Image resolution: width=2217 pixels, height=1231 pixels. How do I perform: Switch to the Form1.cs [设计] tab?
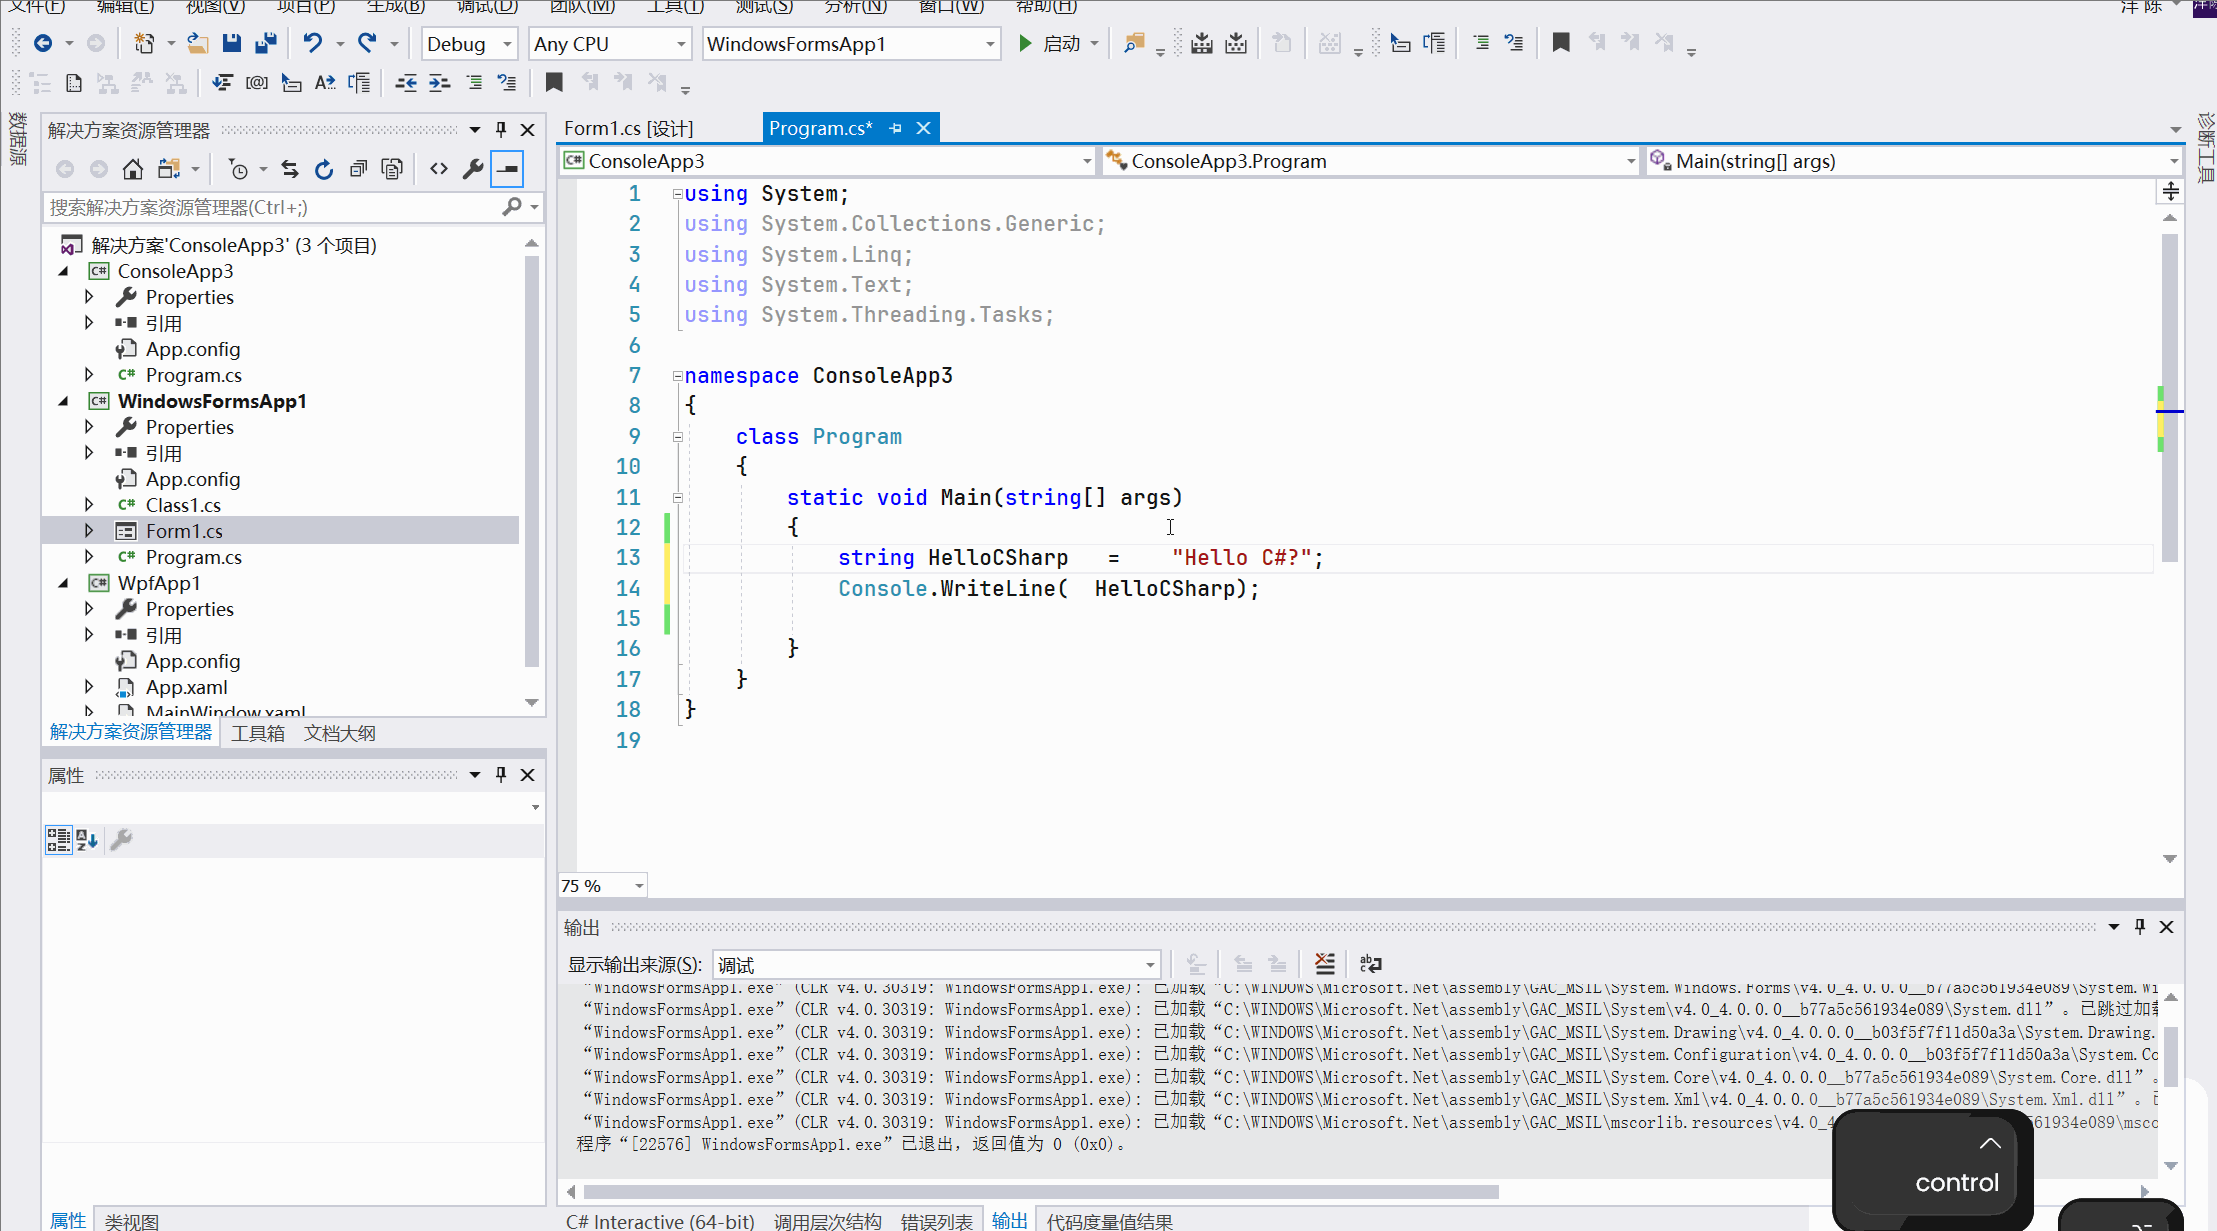628,128
